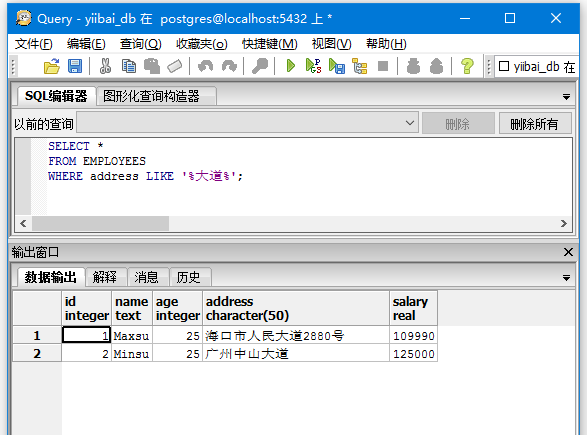Switch to the 消息 tab

tap(146, 277)
